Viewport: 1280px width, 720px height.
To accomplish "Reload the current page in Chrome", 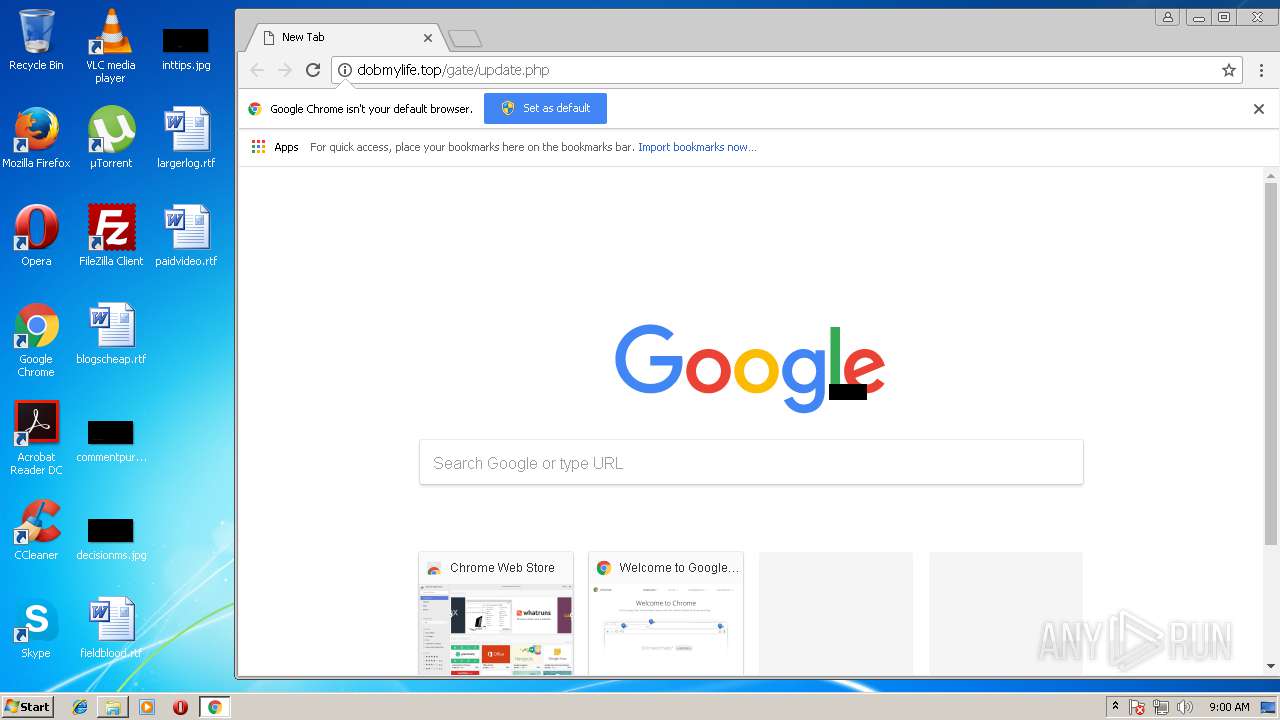I will 313,70.
